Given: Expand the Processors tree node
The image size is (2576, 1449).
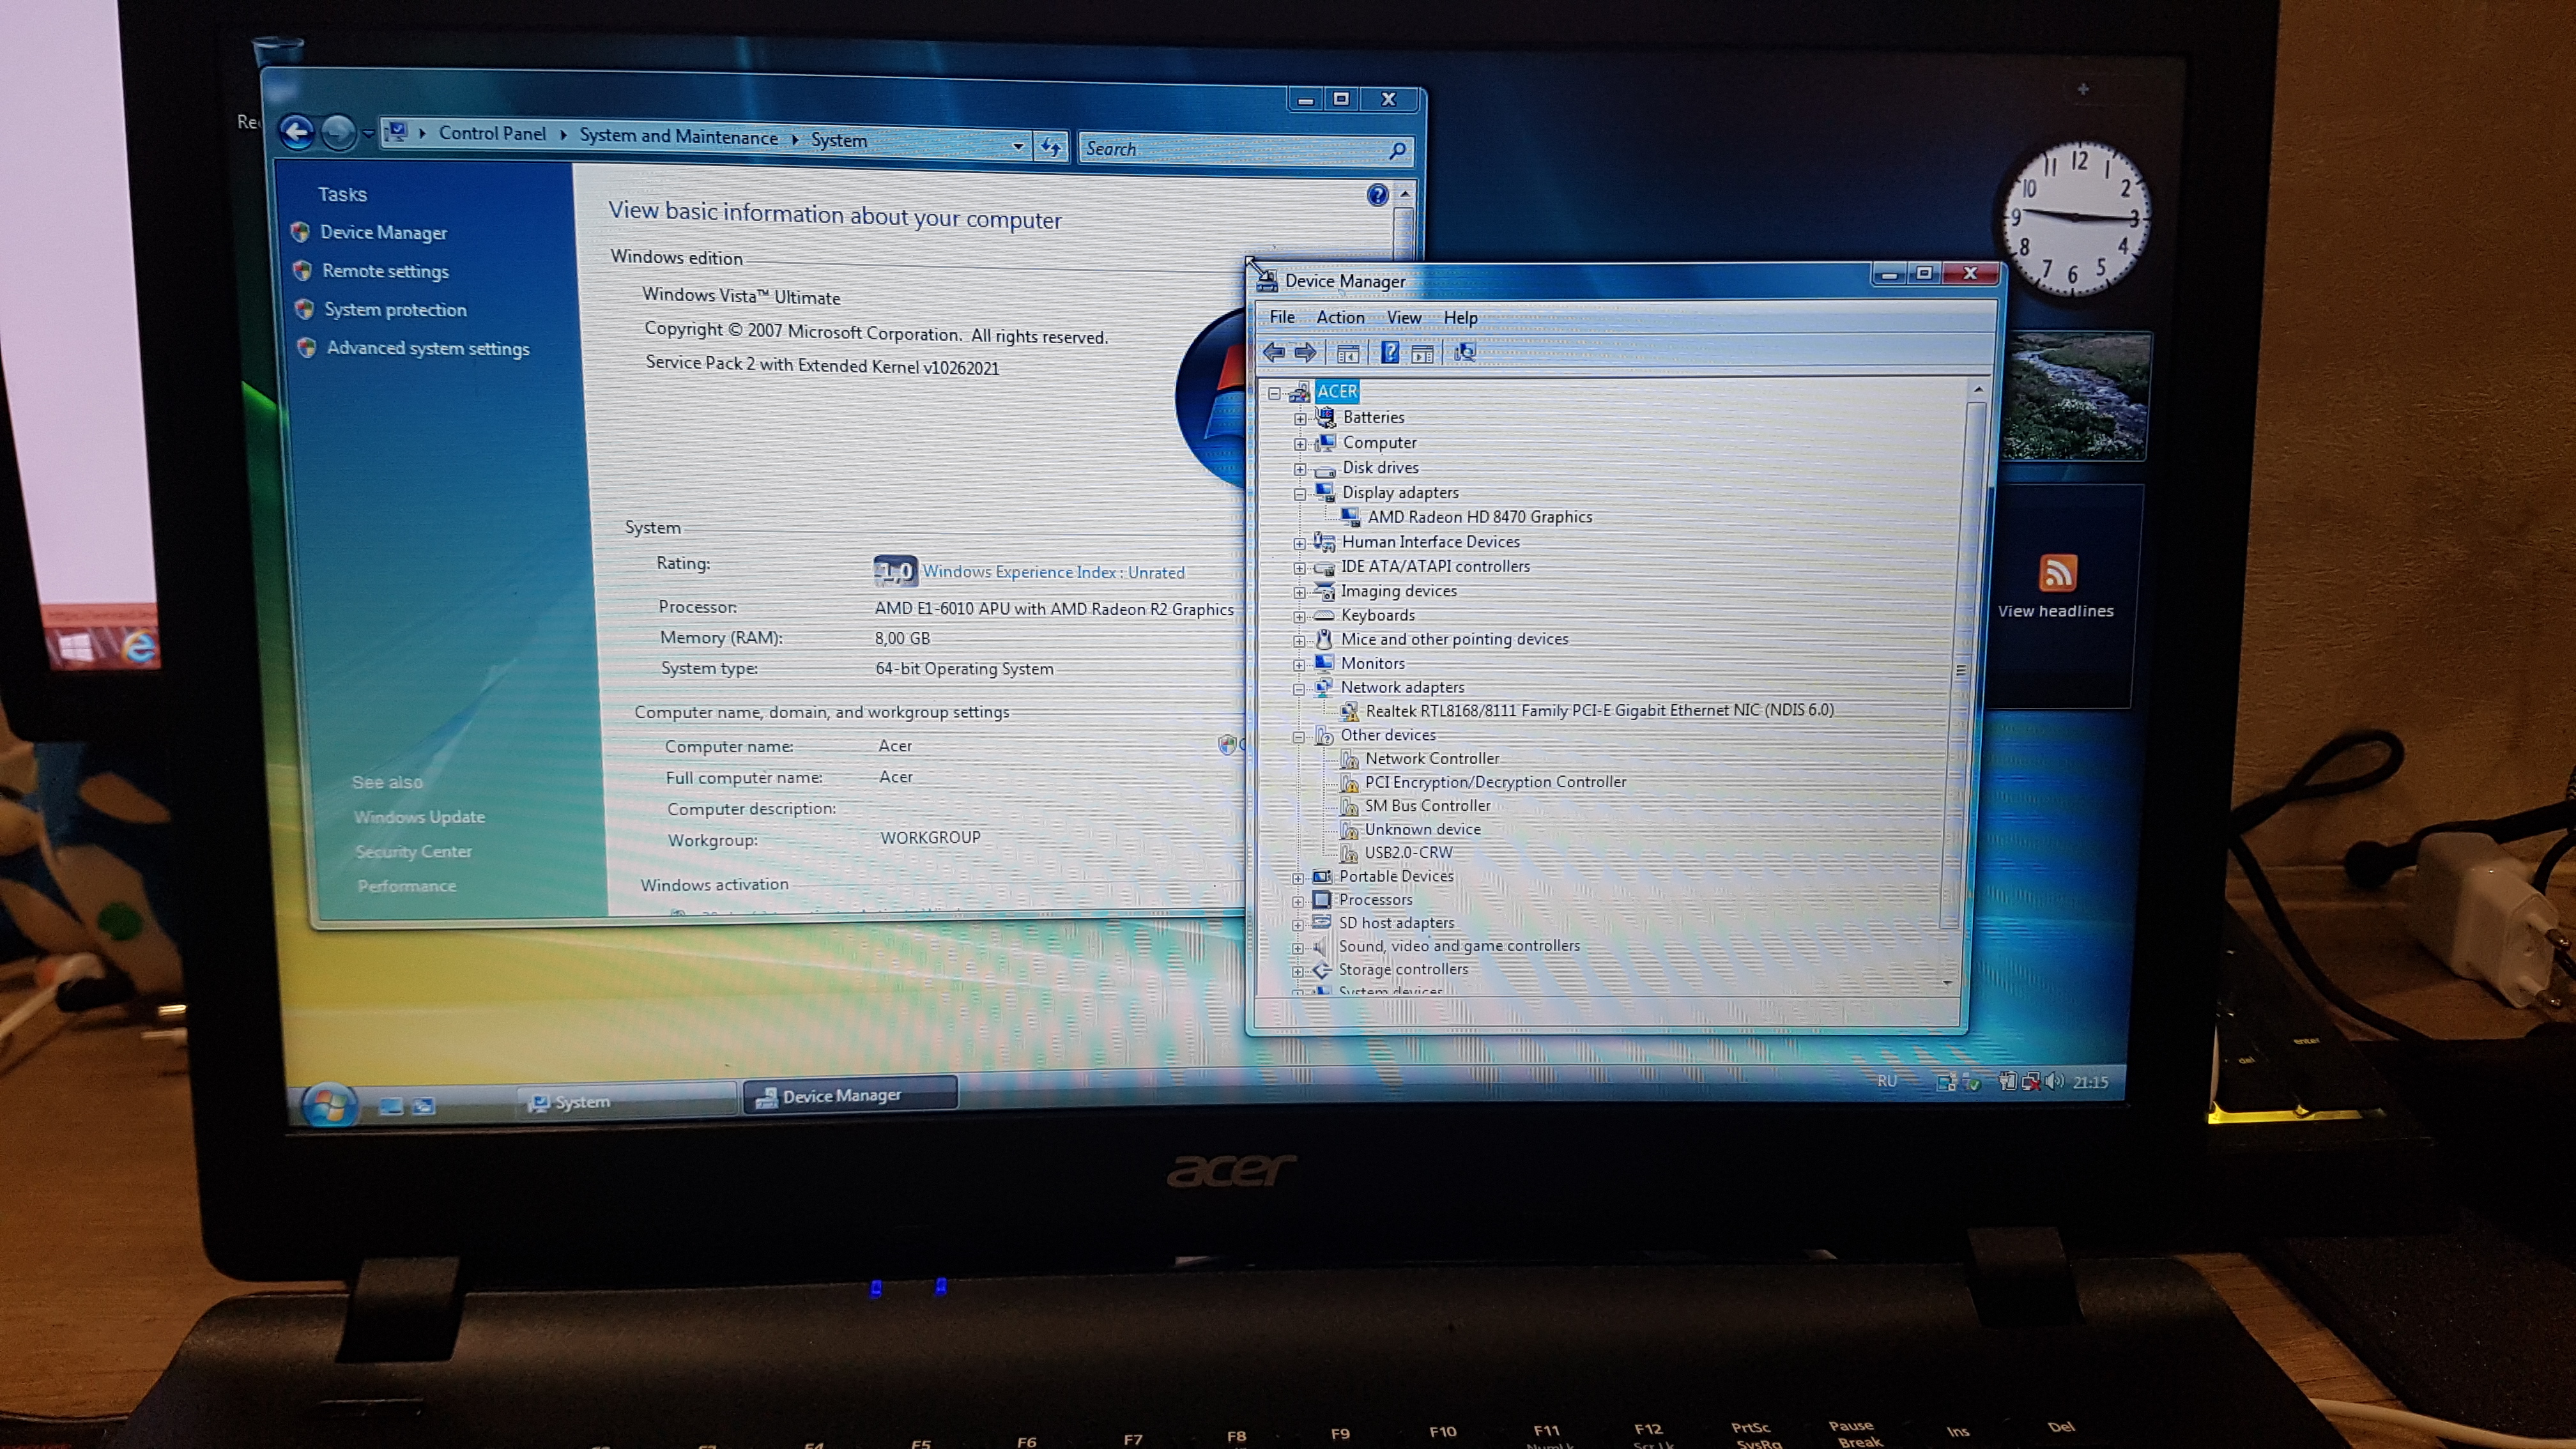Looking at the screenshot, I should tap(1298, 901).
